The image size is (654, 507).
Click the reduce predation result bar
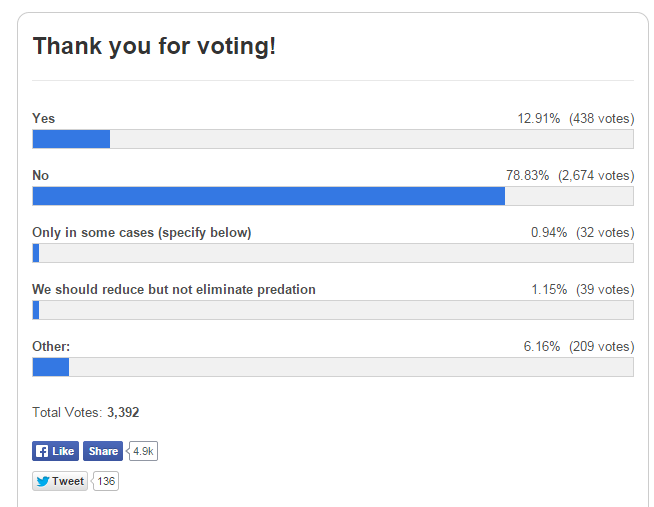pyautogui.click(x=332, y=310)
